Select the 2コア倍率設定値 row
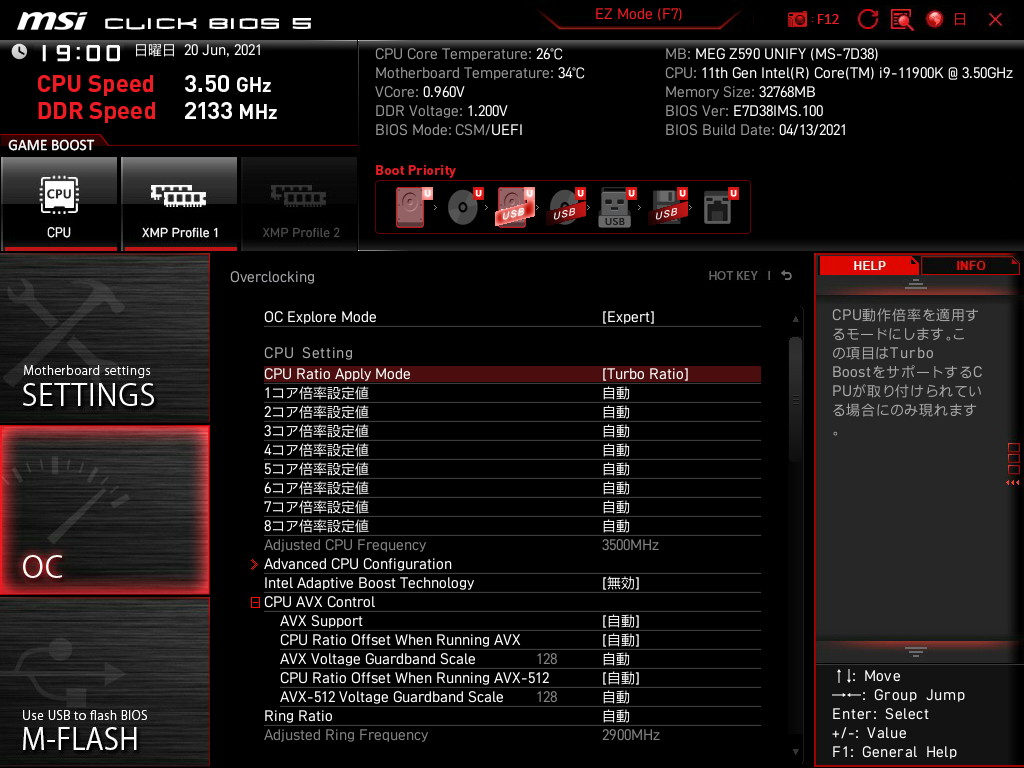 tap(512, 411)
